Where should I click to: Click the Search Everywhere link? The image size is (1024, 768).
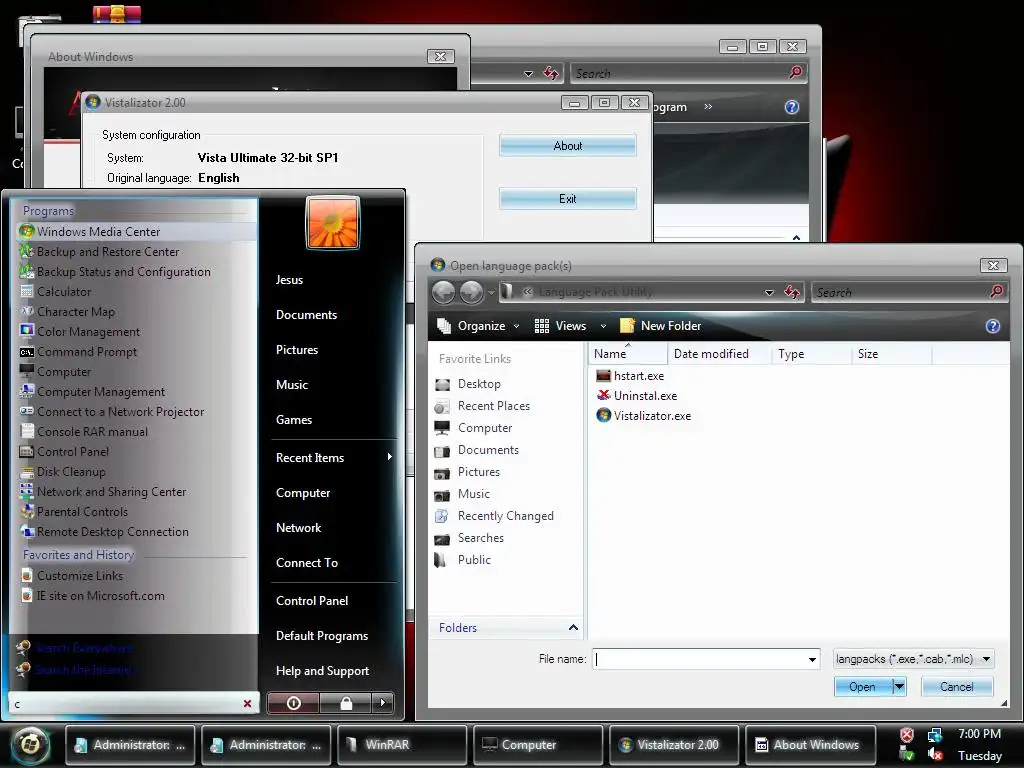coord(84,648)
